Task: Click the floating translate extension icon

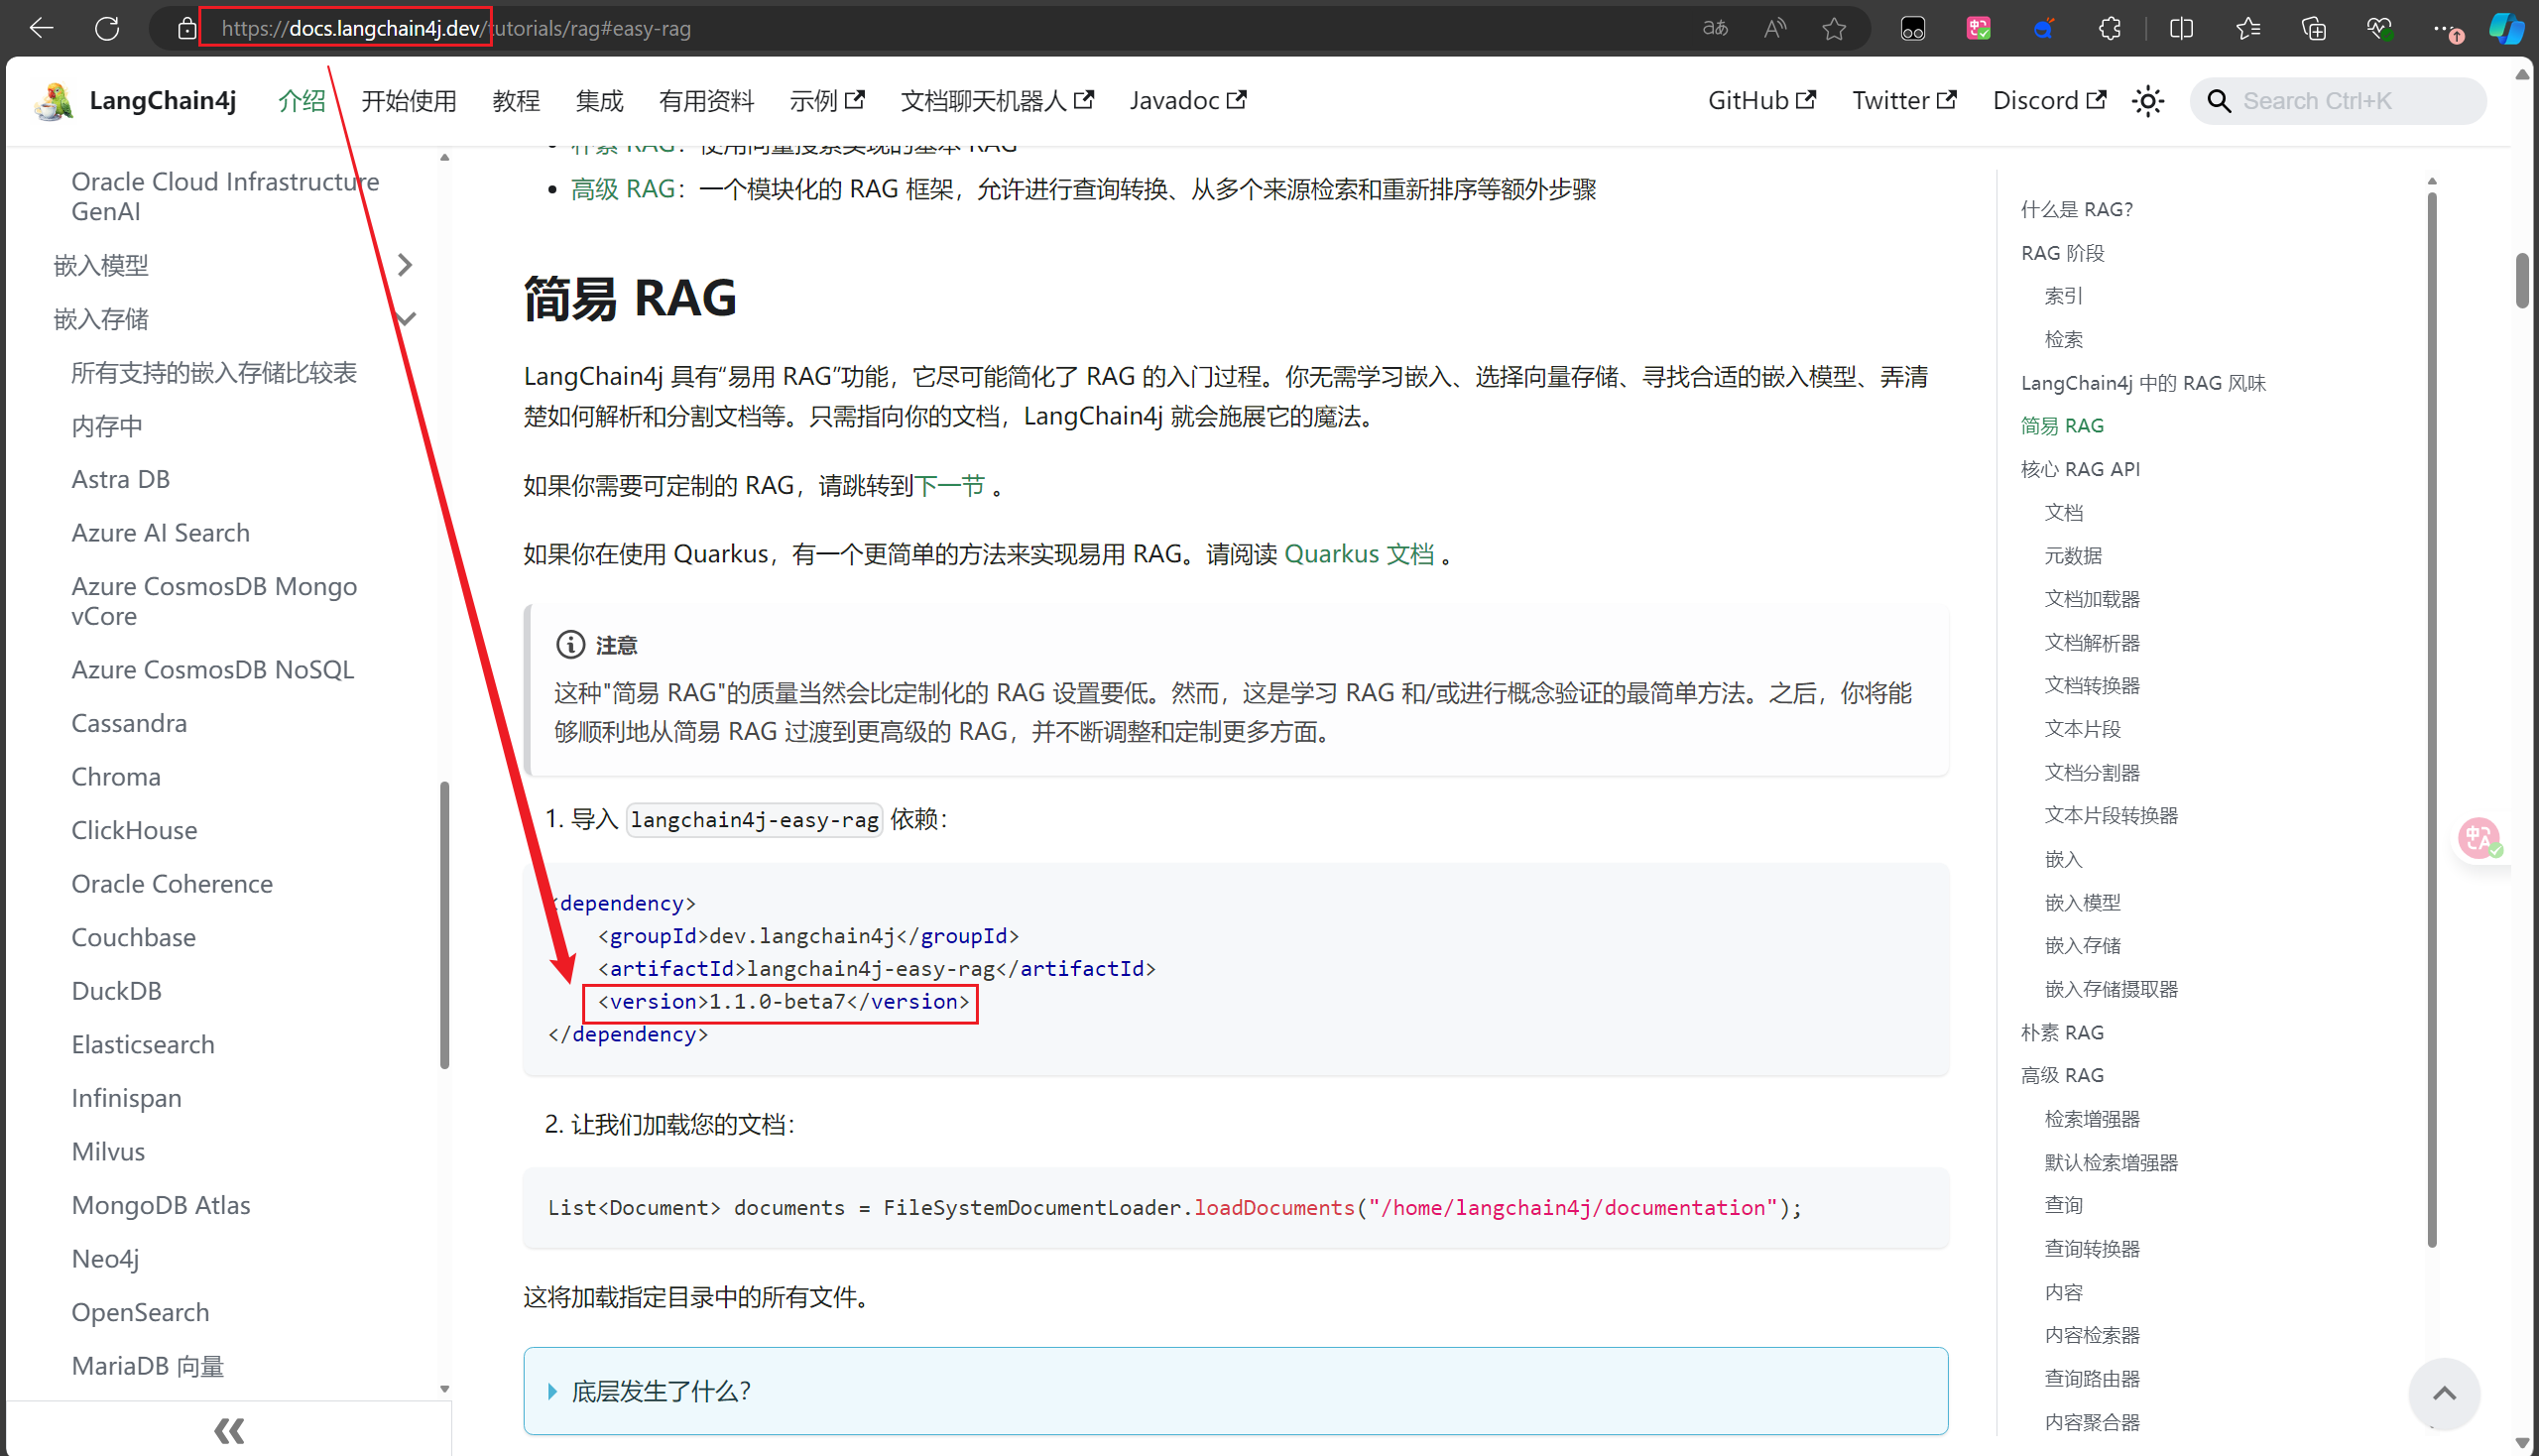Action: (2479, 838)
